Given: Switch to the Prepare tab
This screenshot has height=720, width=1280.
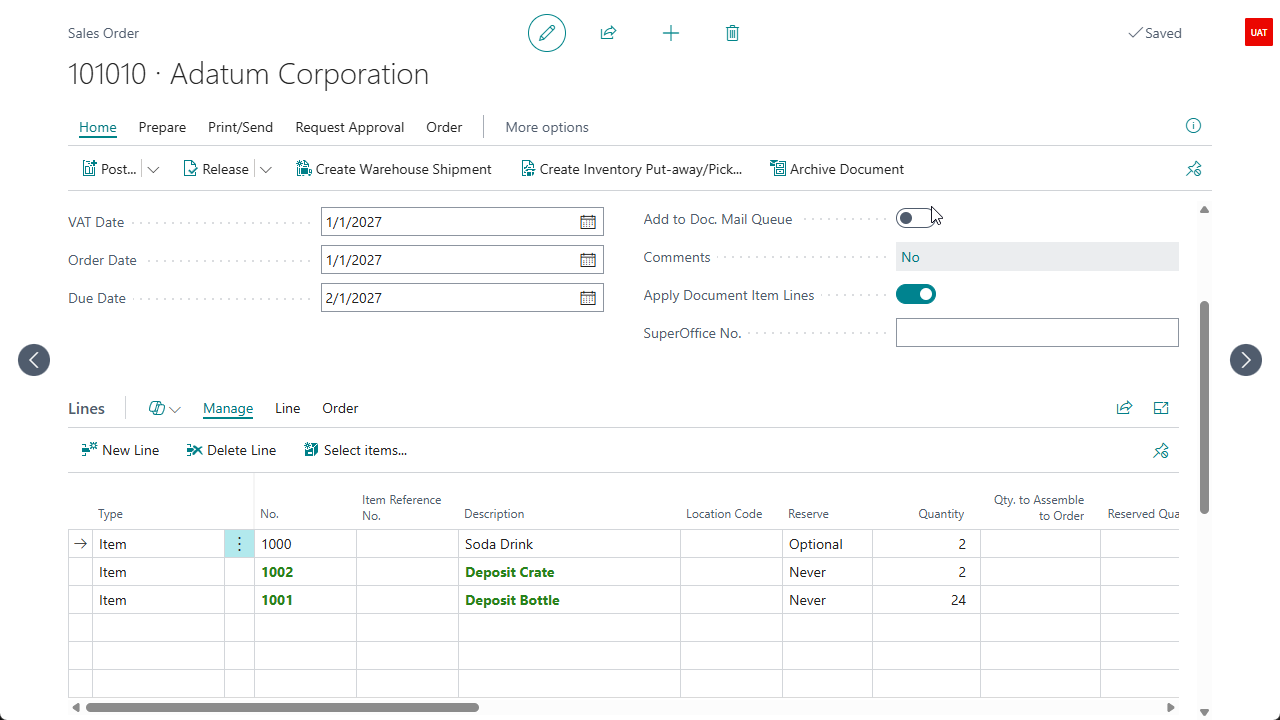Looking at the screenshot, I should point(162,127).
